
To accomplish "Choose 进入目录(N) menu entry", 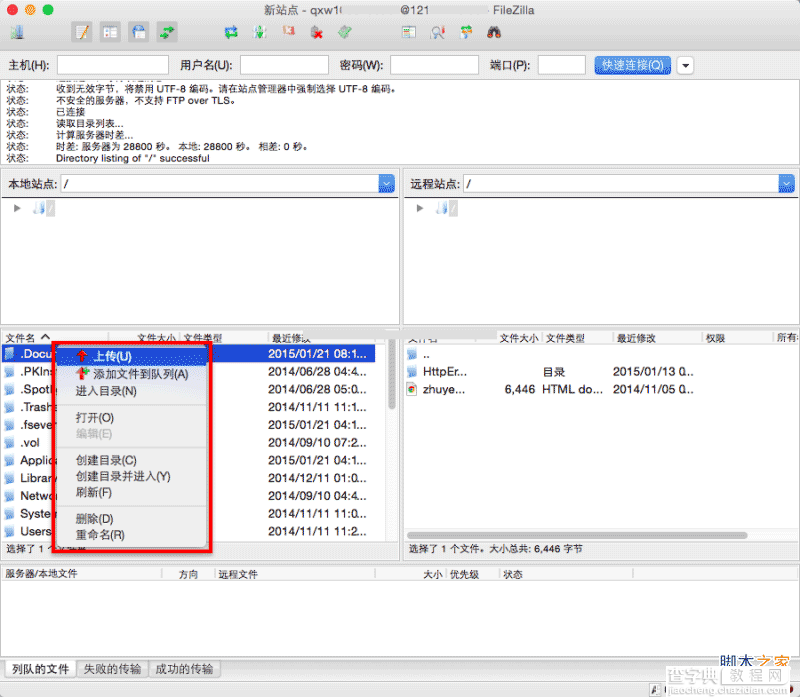I will coord(132,391).
